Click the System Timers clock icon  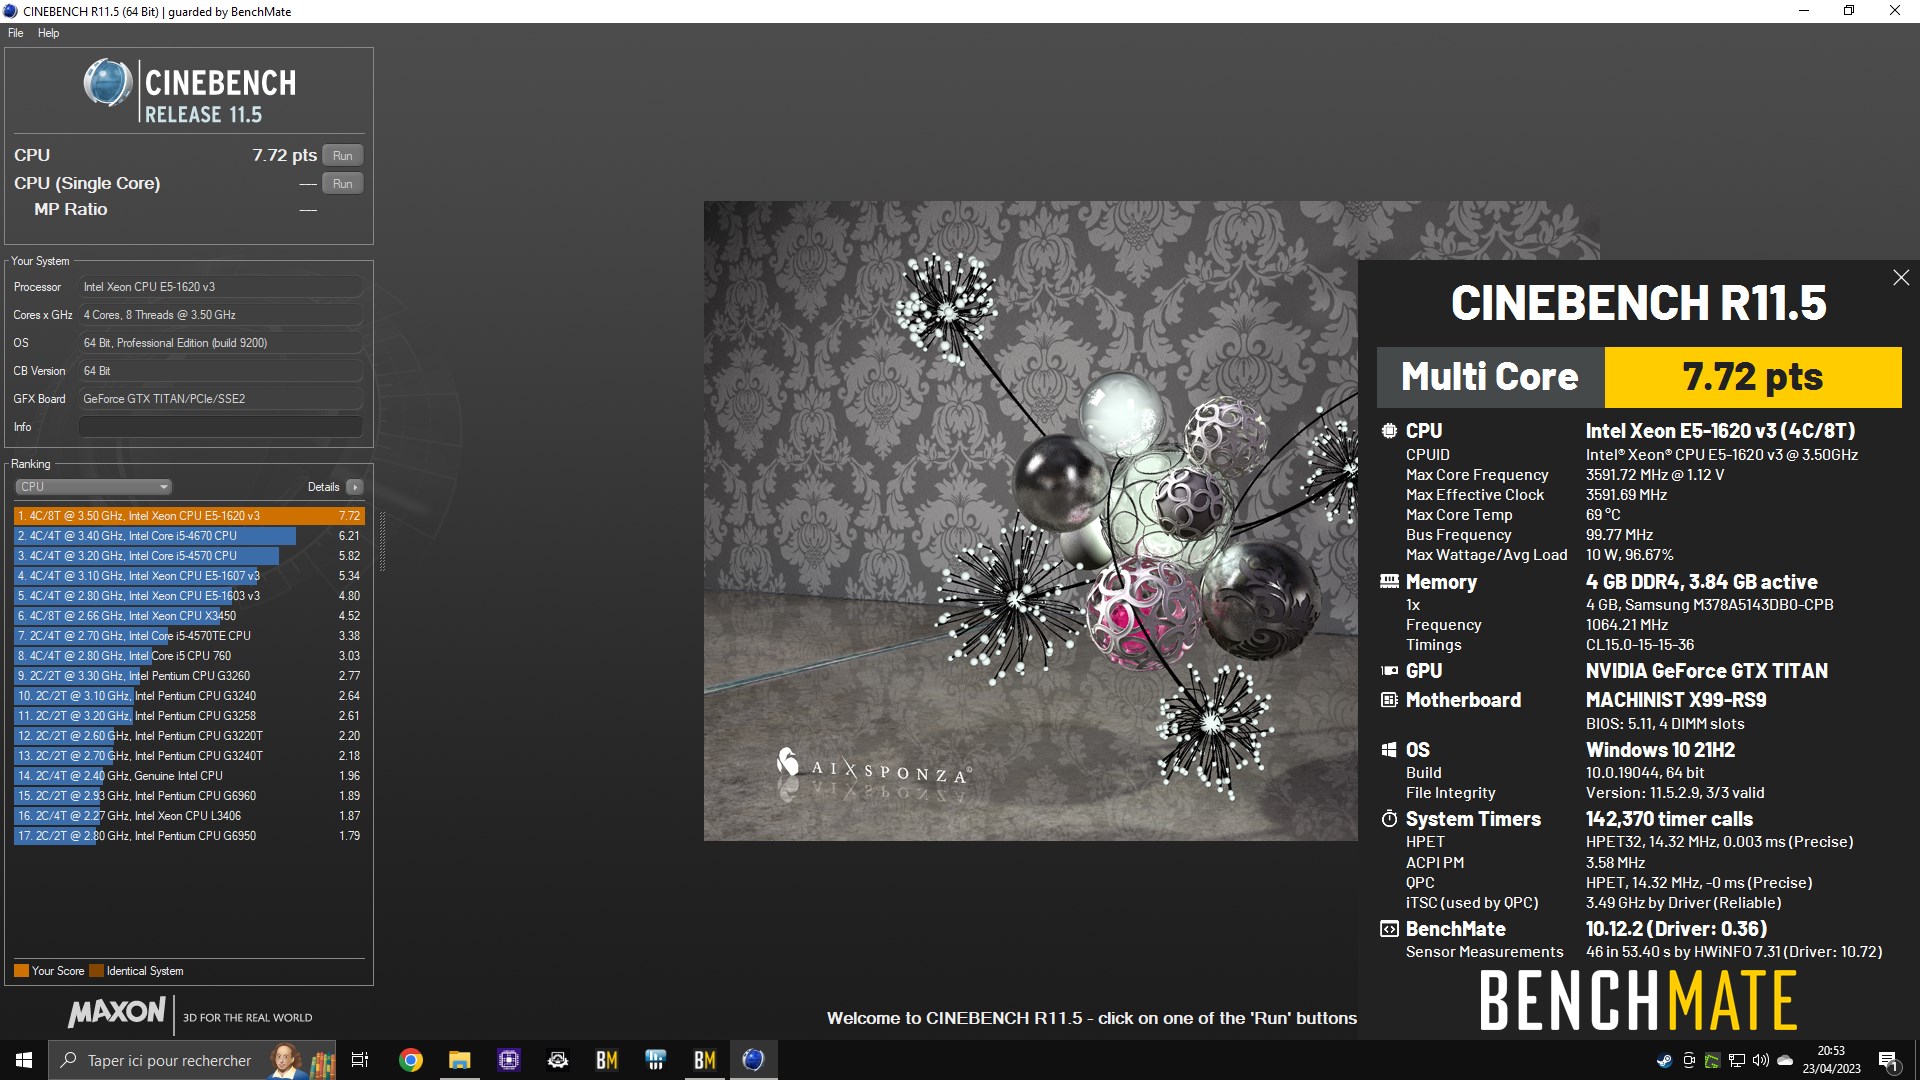(1389, 819)
